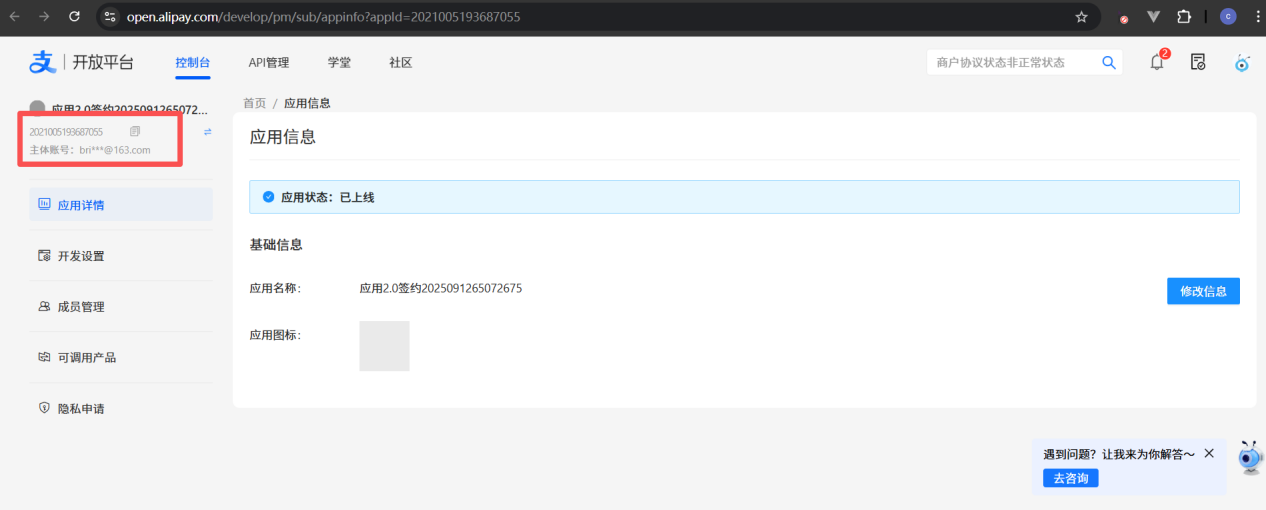This screenshot has height=510, width=1266.
Task: Select 开发设置 in the sidebar
Action: point(81,256)
